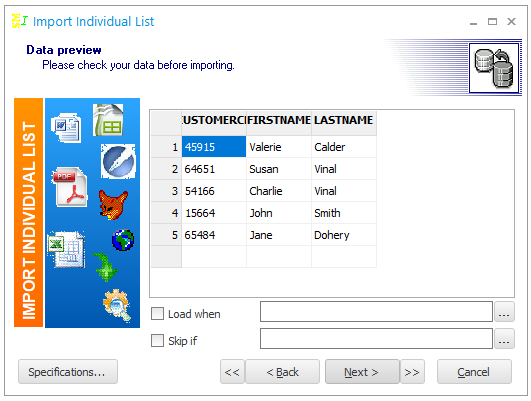Viewport: 531px width, 401px height.
Task: Click row number 5 header
Action: [x=166, y=235]
